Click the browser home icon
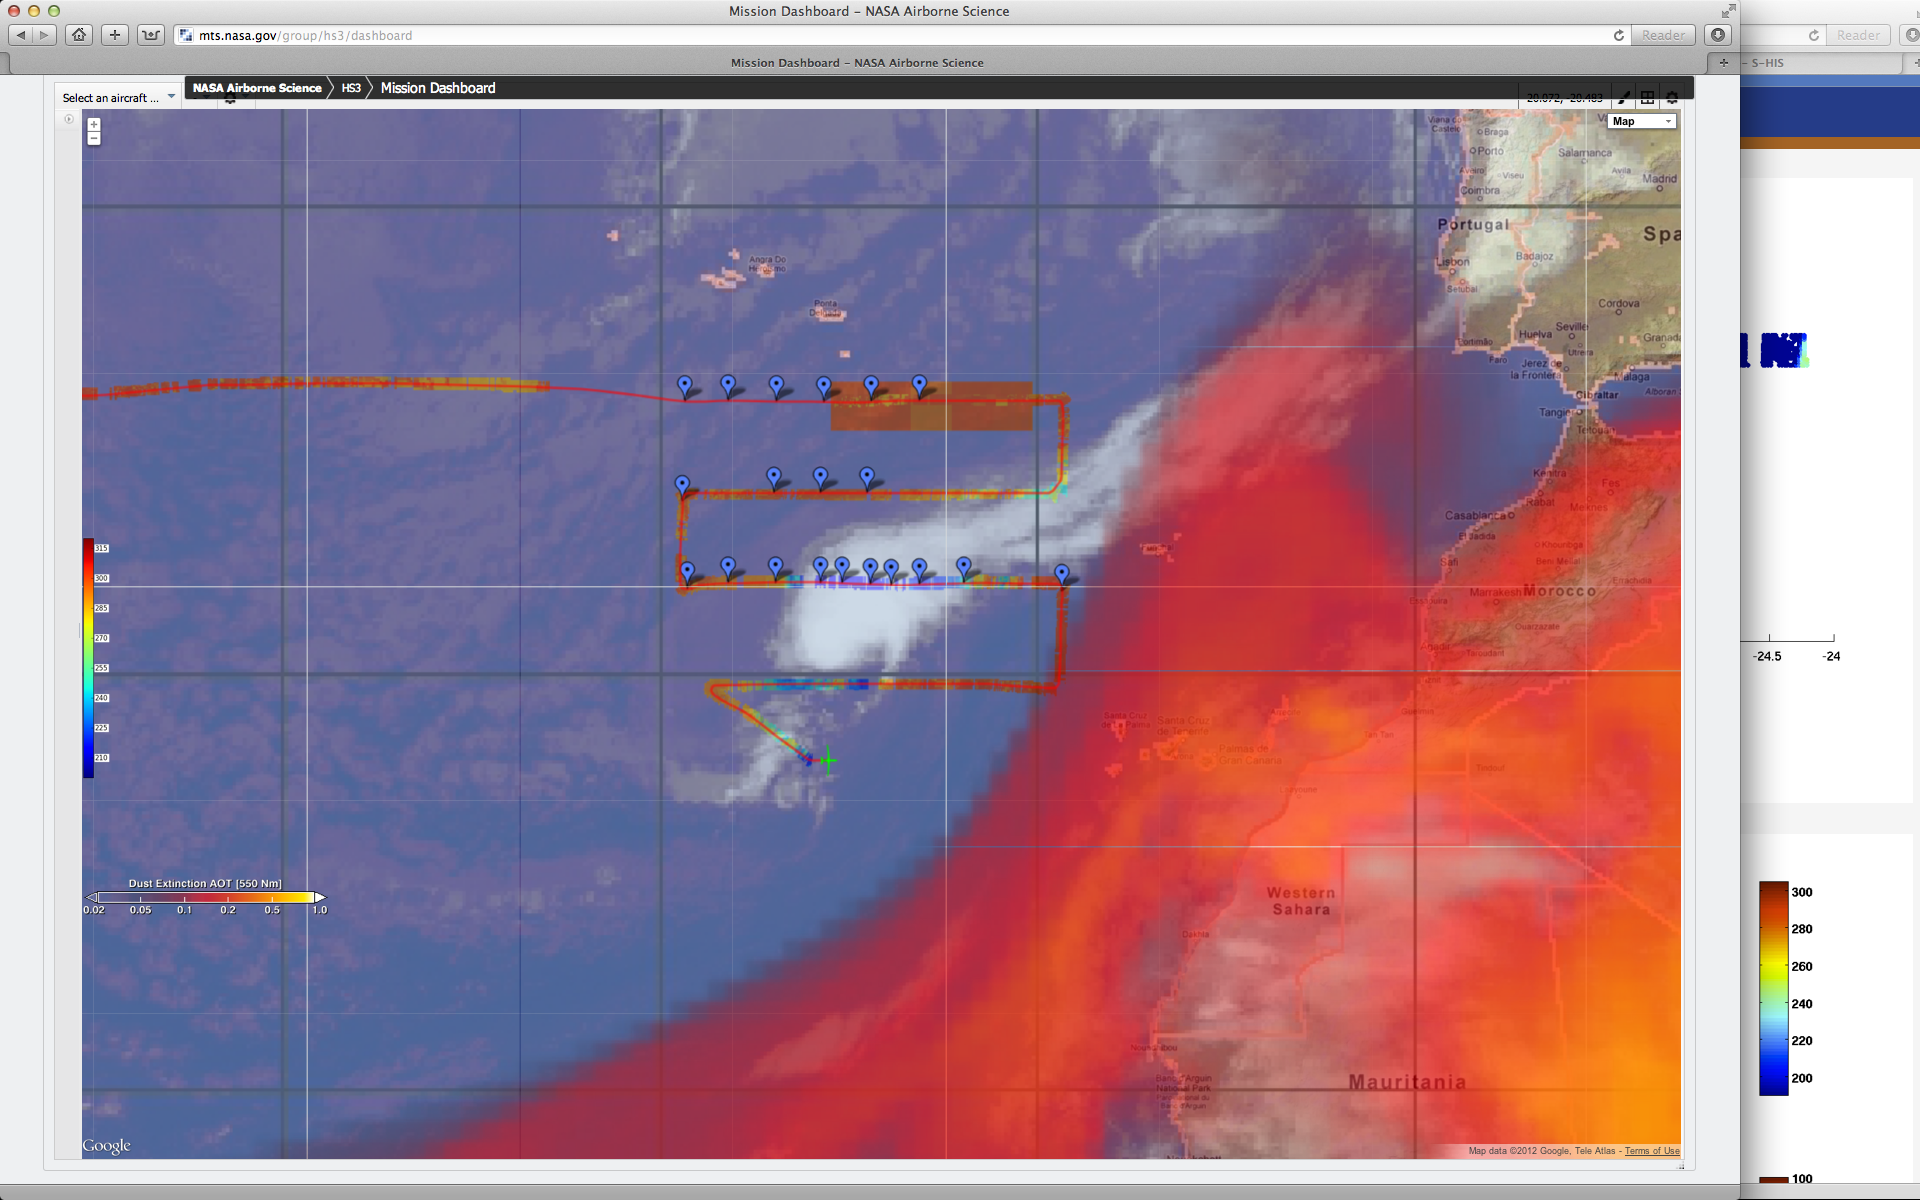This screenshot has height=1200, width=1920. pyautogui.click(x=79, y=35)
